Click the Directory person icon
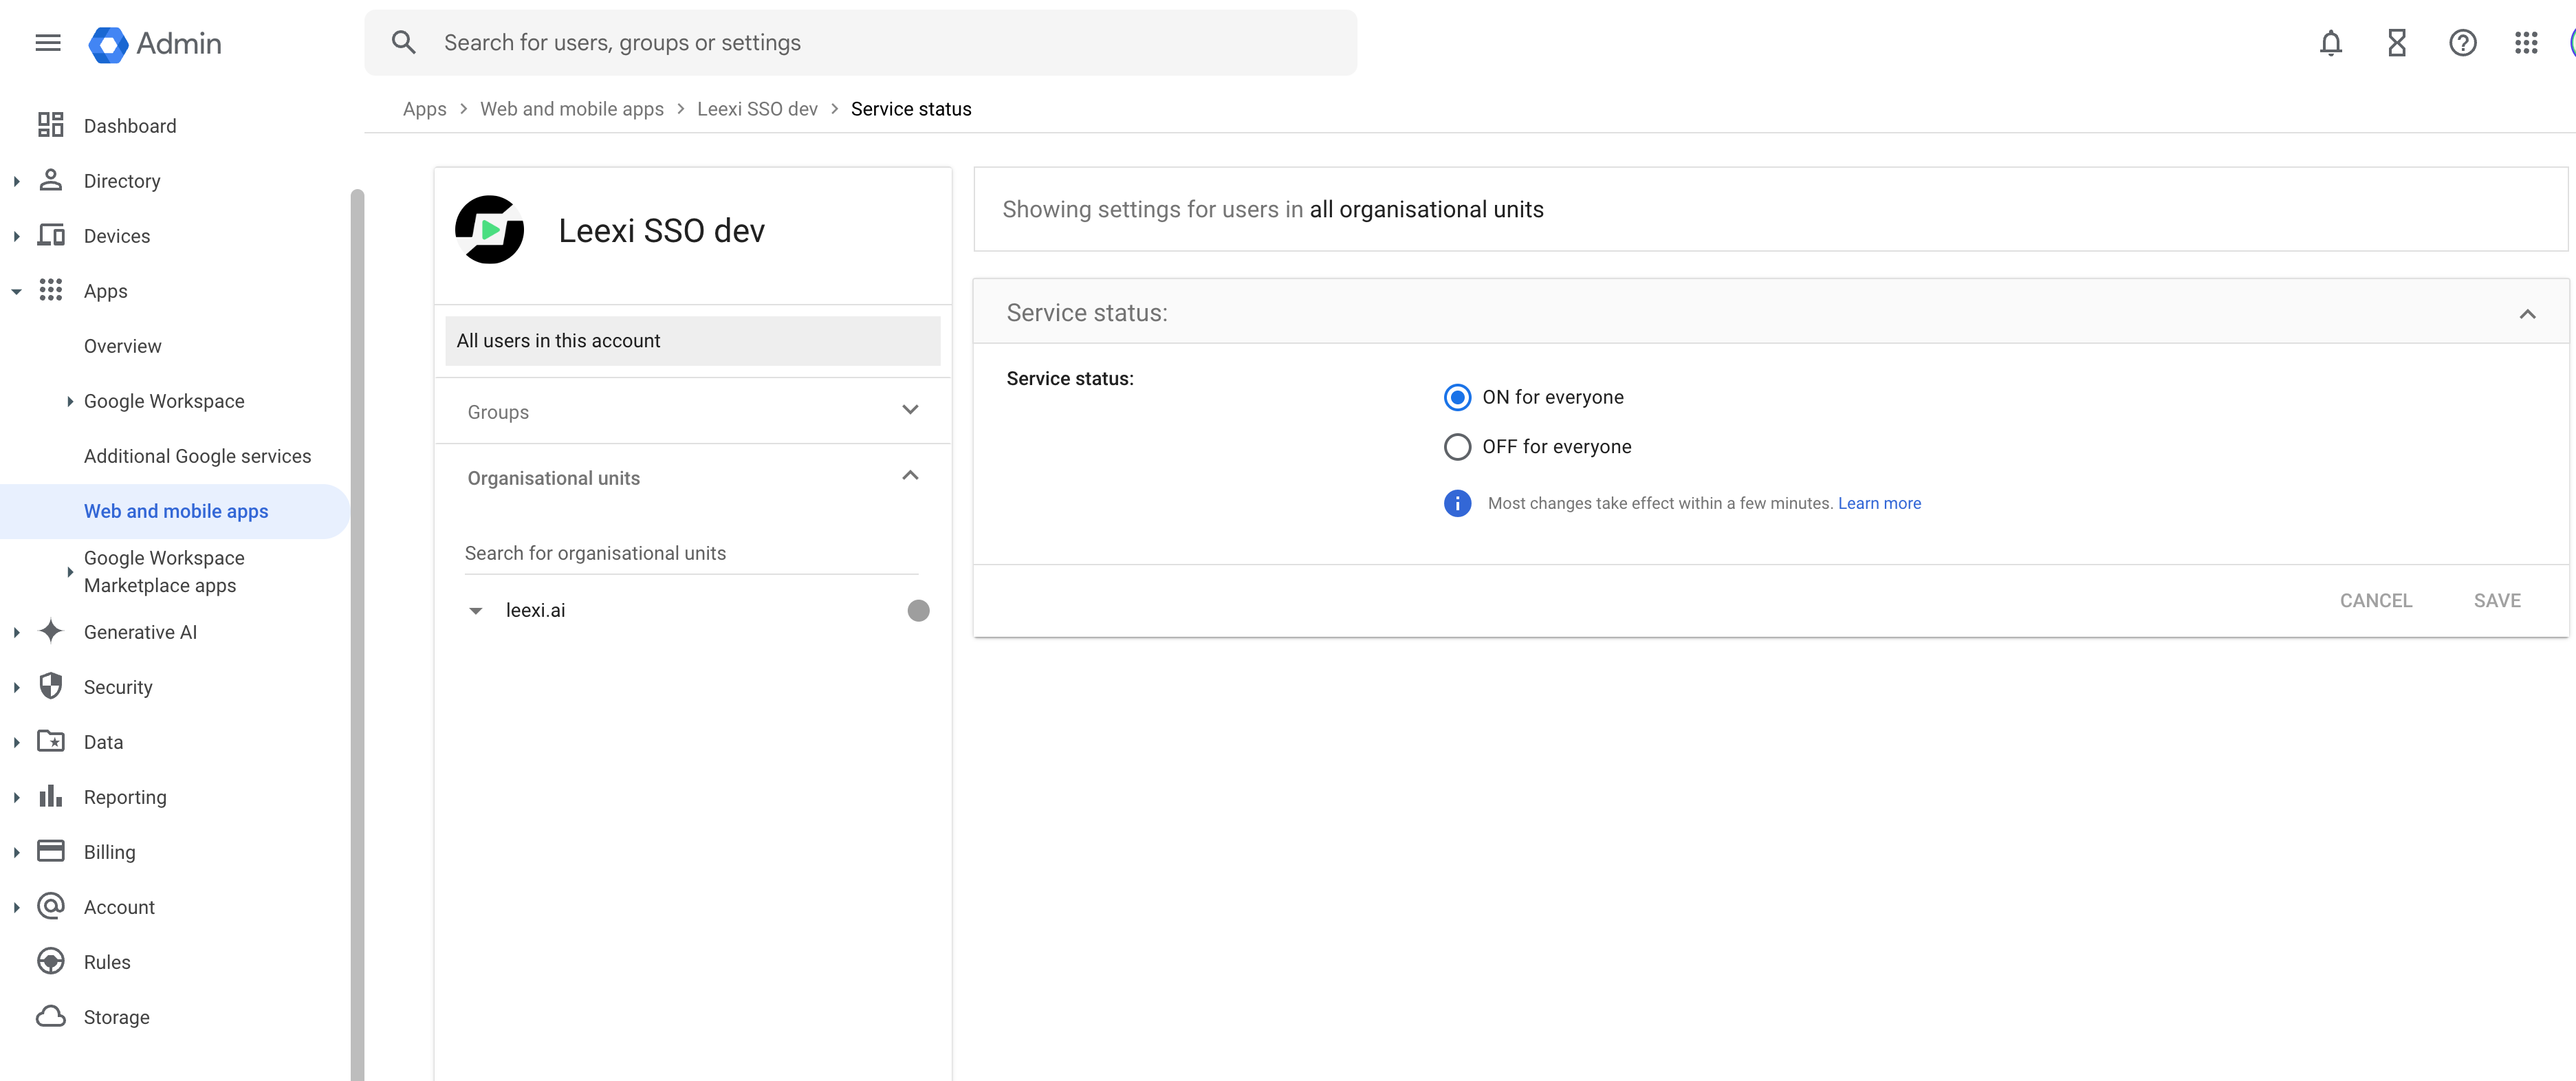This screenshot has width=2576, height=1081. pyautogui.click(x=50, y=180)
